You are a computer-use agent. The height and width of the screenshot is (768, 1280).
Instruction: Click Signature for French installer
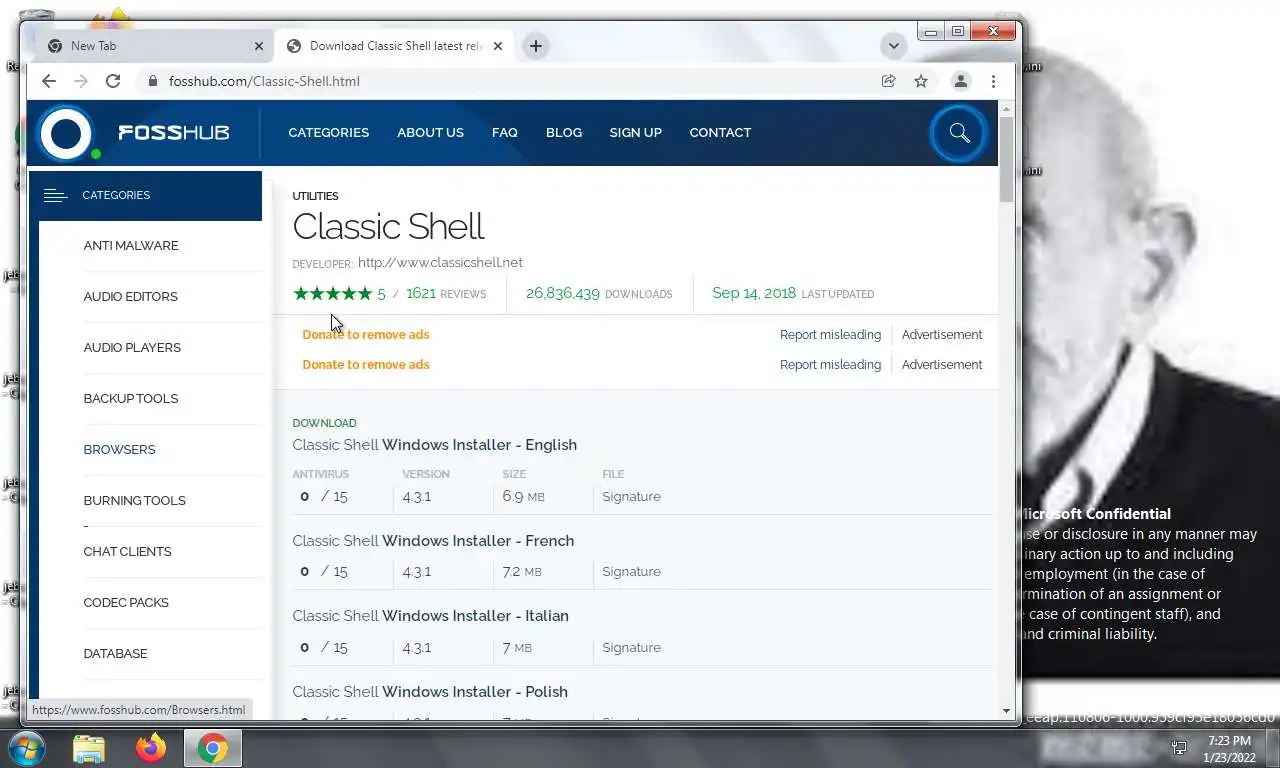[x=631, y=571]
